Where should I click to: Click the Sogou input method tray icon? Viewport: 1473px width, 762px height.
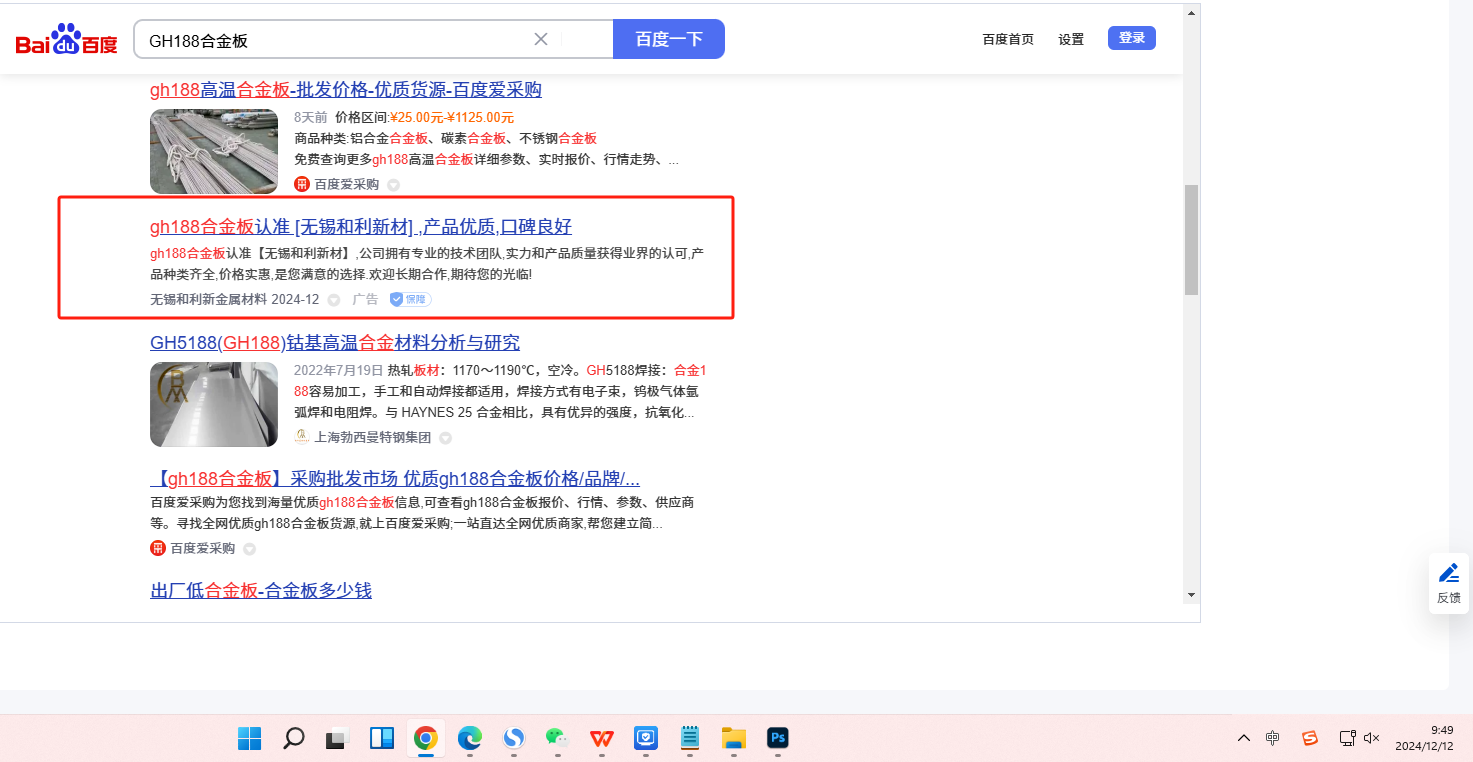(1309, 738)
